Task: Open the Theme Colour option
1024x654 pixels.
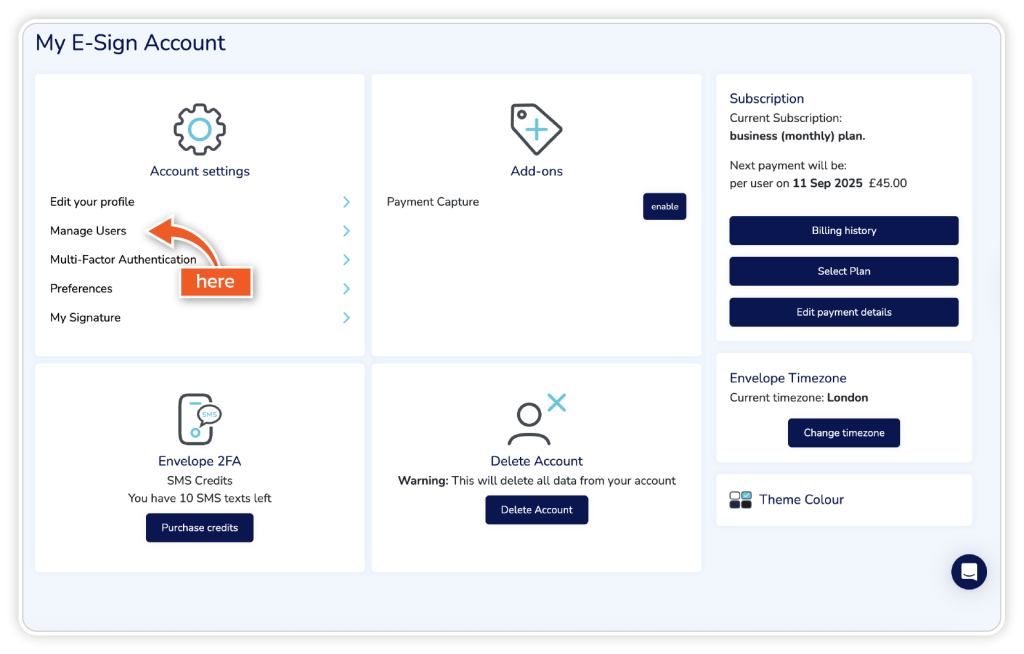Action: coord(801,500)
